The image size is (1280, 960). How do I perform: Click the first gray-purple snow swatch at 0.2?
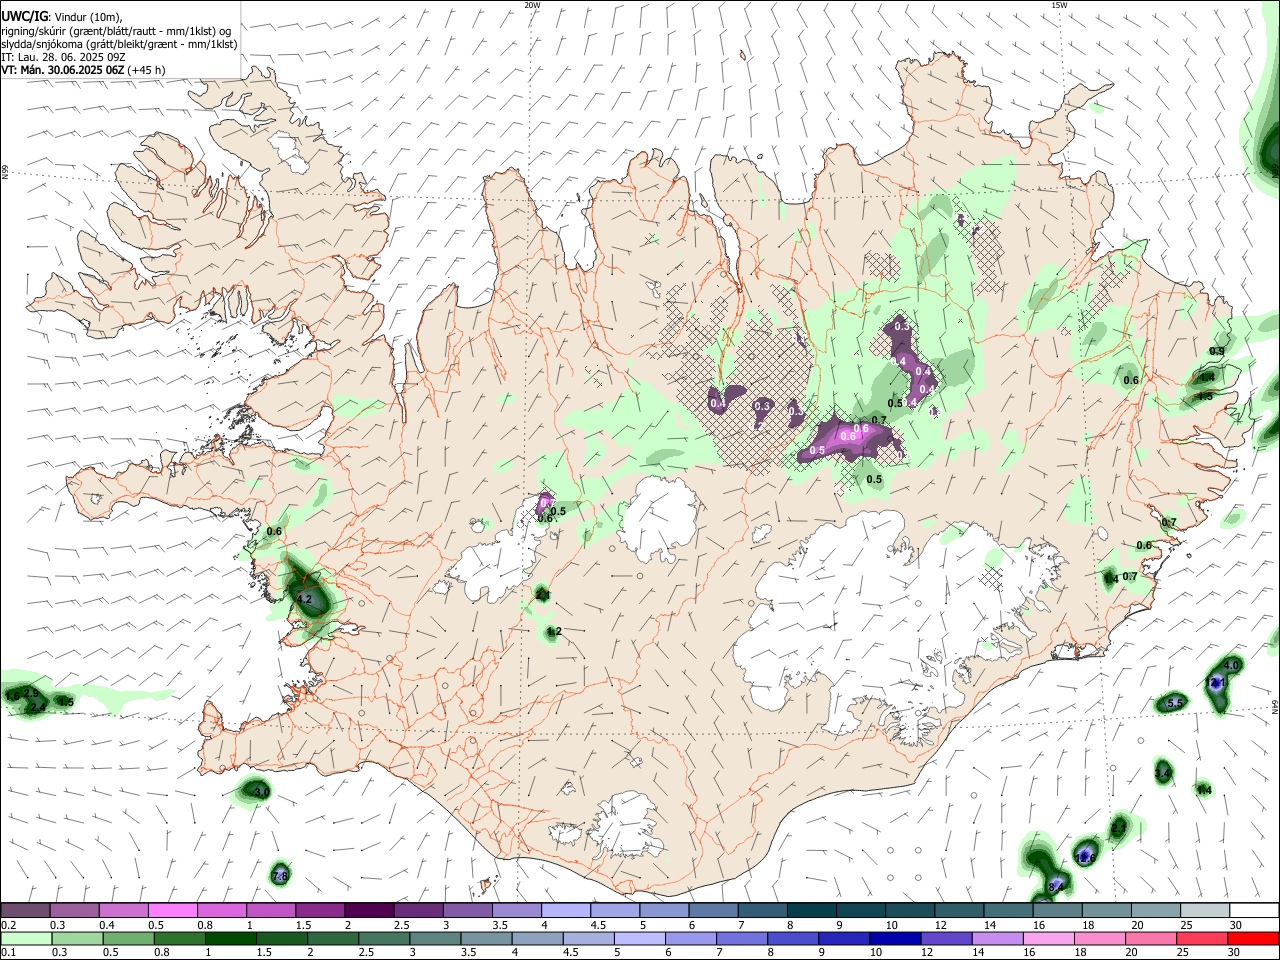[x=25, y=911]
